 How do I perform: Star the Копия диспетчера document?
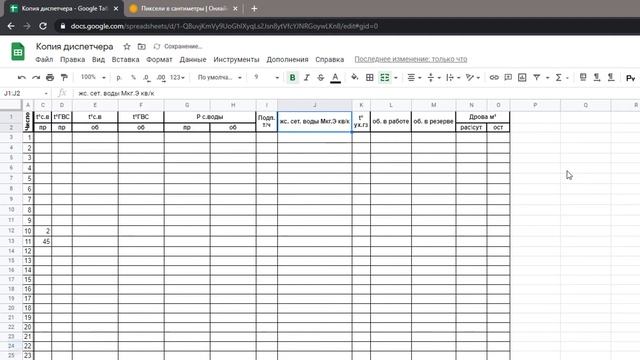click(127, 47)
